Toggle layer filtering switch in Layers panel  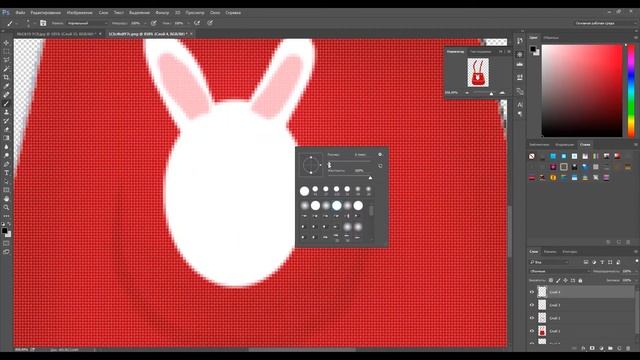(636, 261)
